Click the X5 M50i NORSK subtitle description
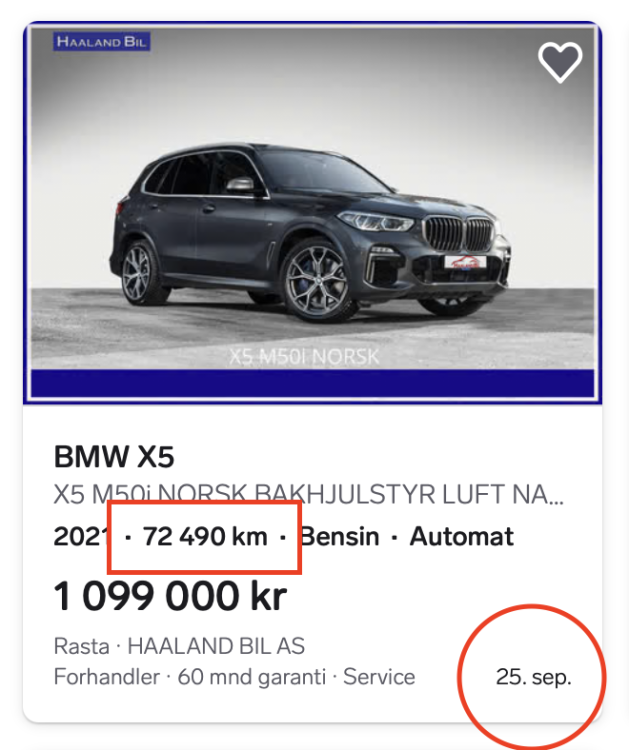Viewport: 629px width, 750px height. pos(308,496)
